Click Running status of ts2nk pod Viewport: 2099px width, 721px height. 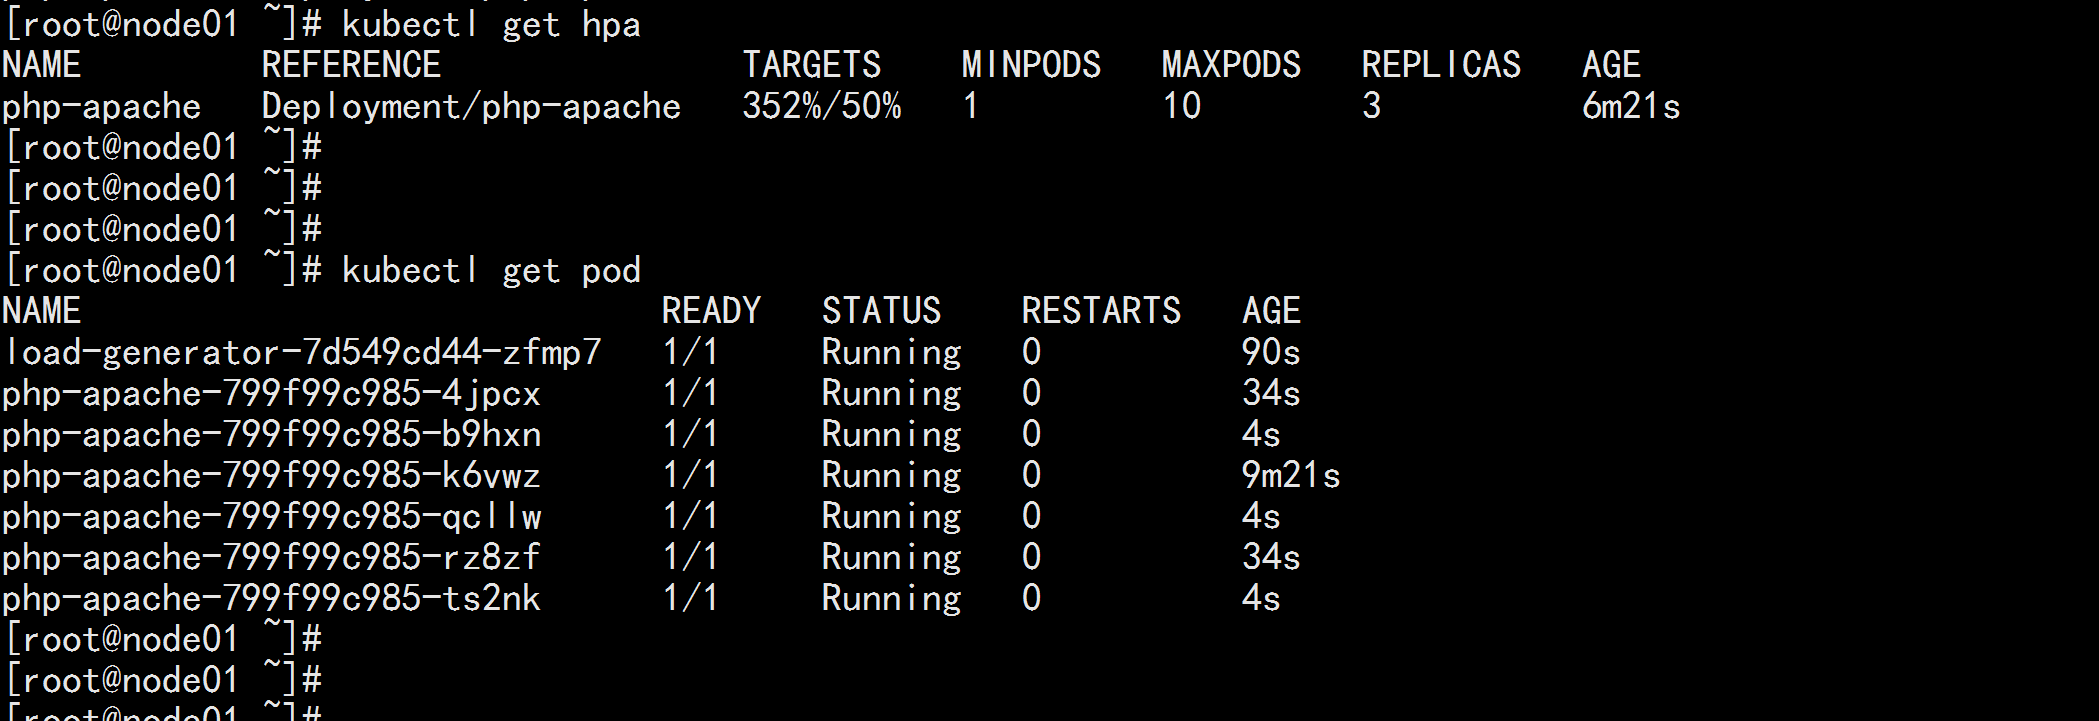pyautogui.click(x=891, y=598)
